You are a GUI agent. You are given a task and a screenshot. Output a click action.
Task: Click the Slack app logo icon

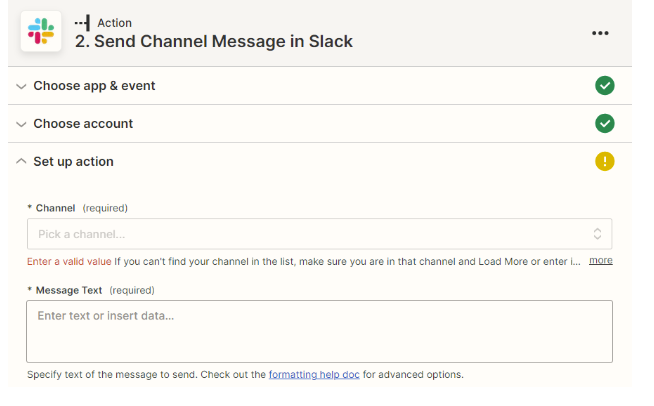tap(41, 31)
